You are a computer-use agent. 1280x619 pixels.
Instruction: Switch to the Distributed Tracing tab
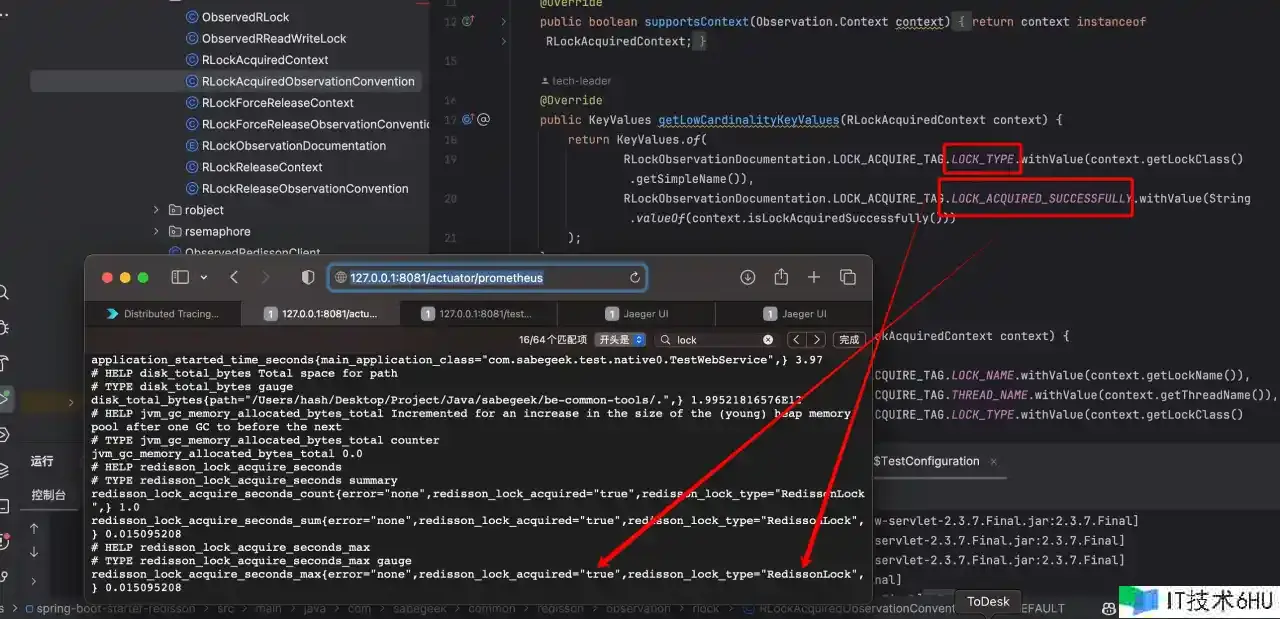[163, 314]
